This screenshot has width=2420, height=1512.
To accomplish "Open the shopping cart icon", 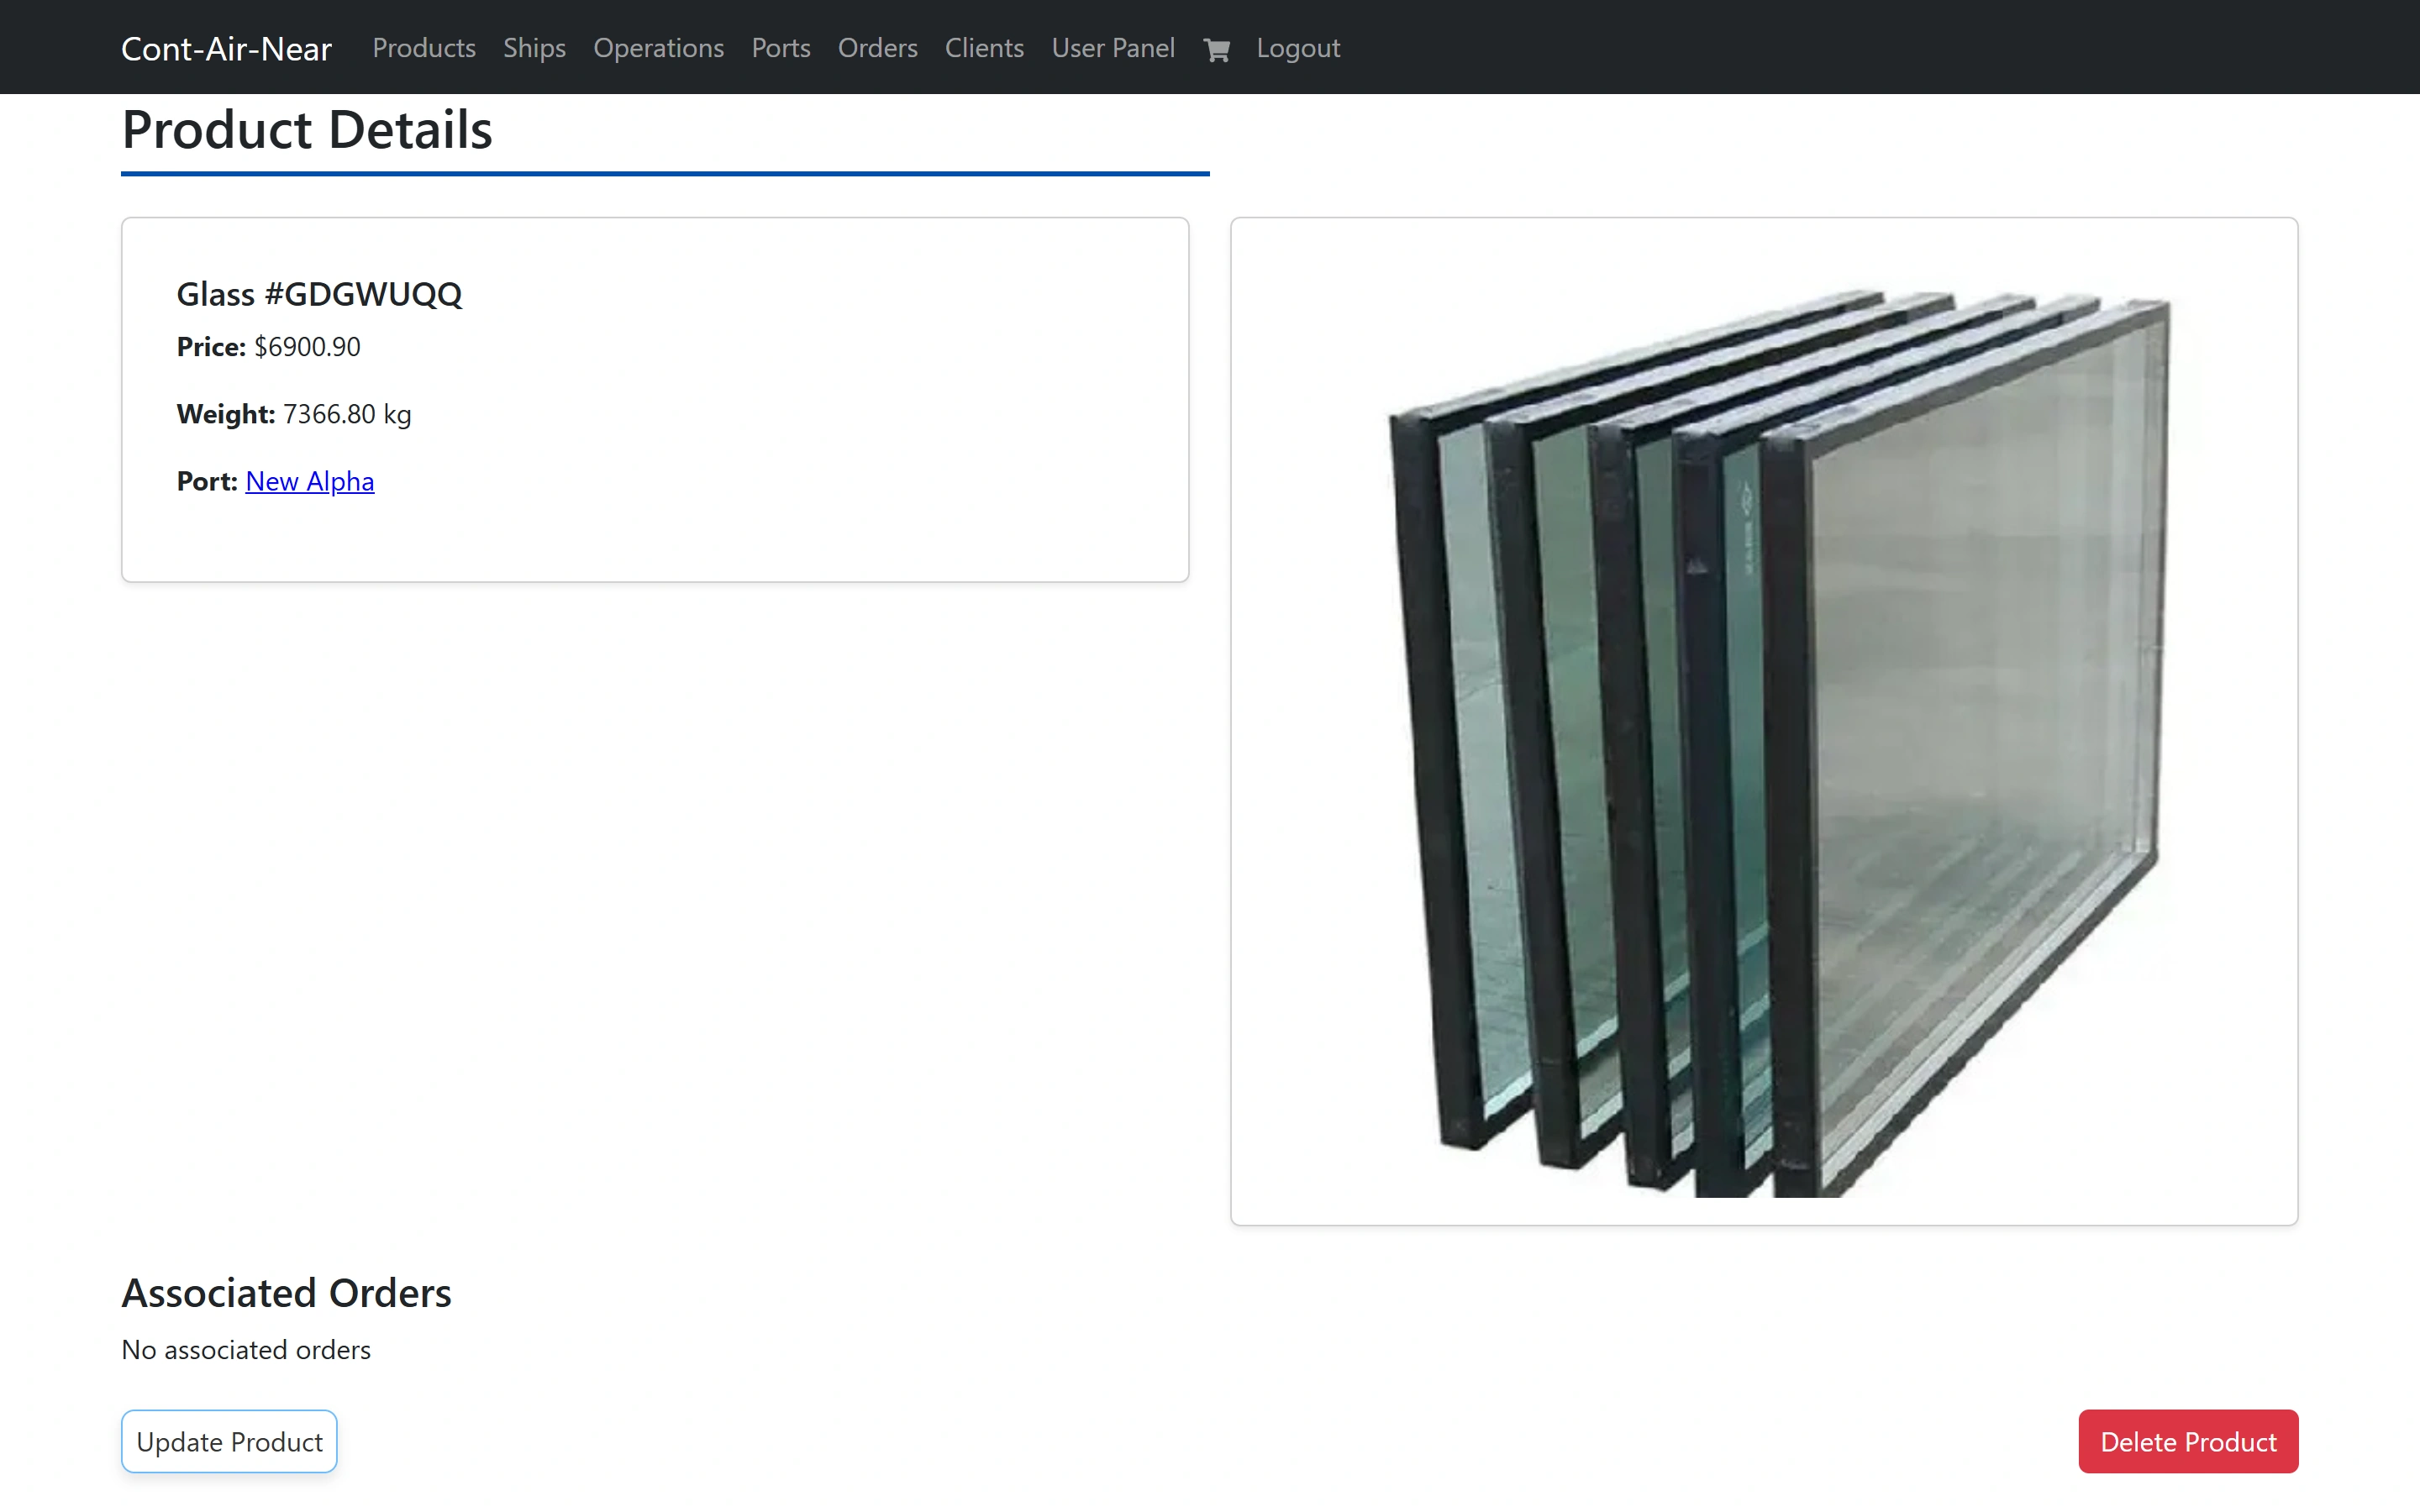I will [1216, 49].
